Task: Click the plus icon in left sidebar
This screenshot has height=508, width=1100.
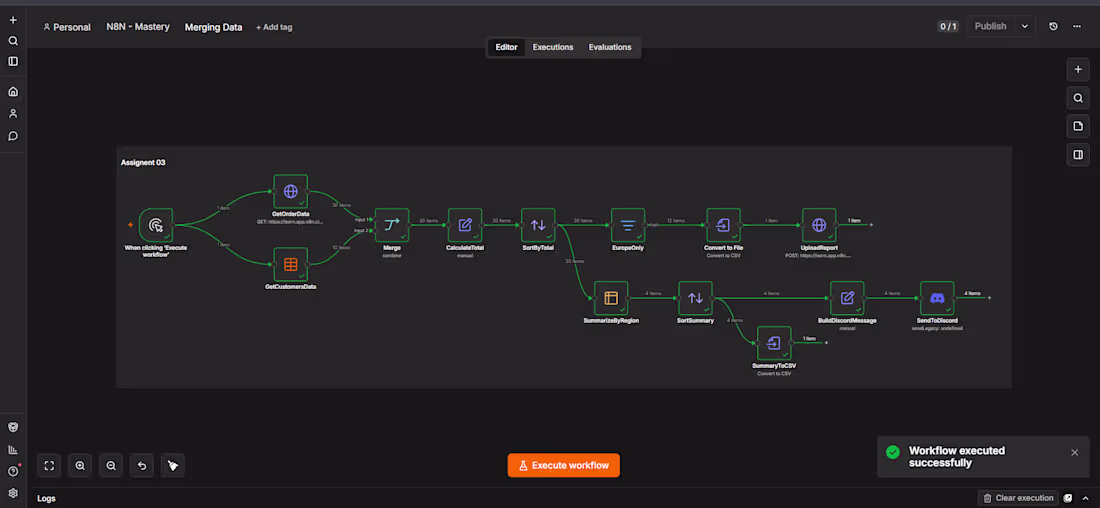Action: [x=13, y=20]
